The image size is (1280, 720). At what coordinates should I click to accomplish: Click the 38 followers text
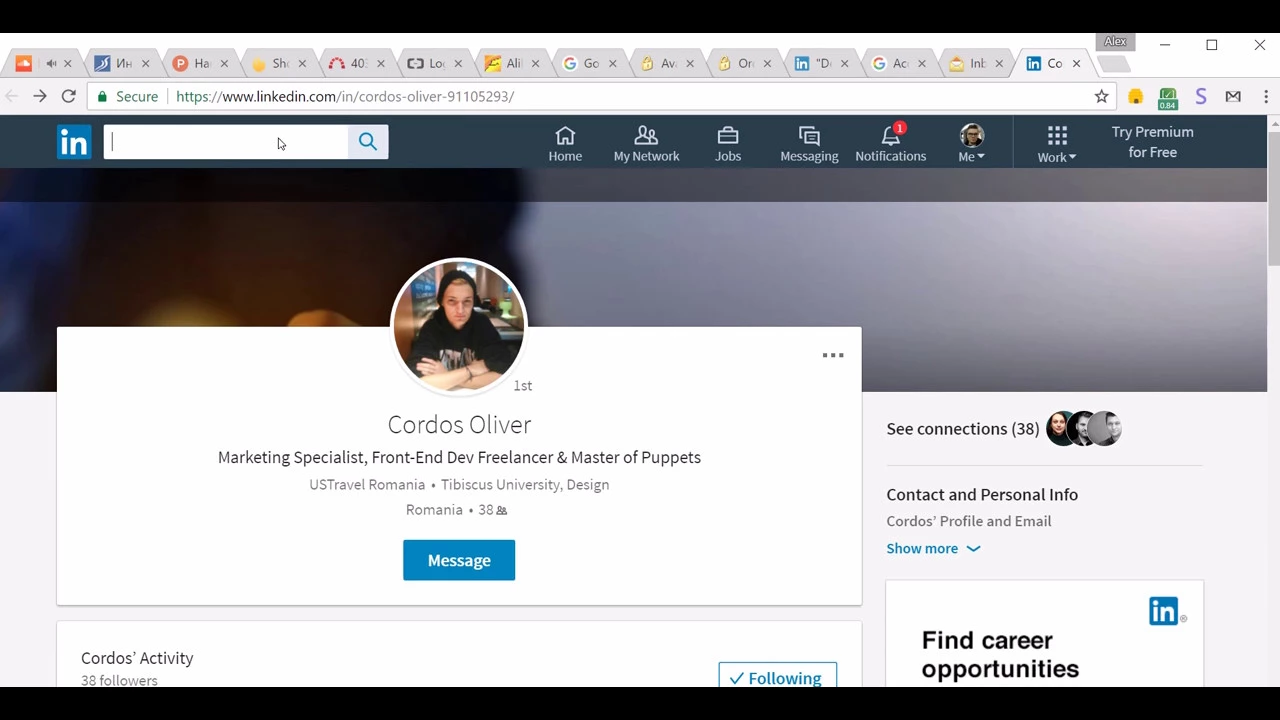119,680
